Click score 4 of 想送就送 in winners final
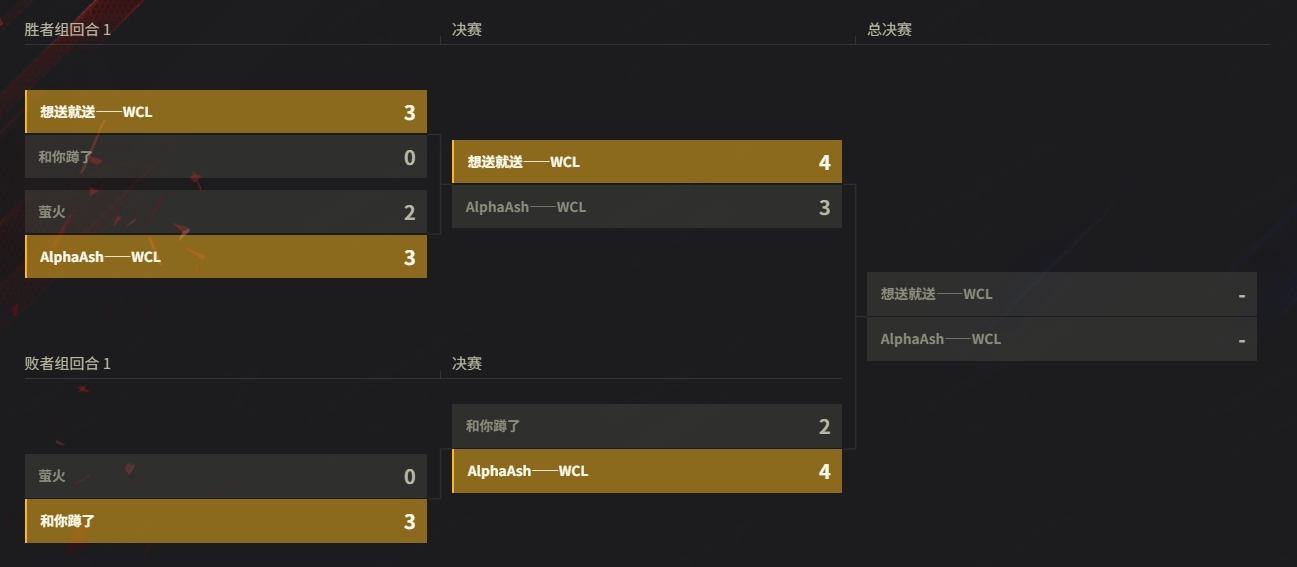Image resolution: width=1297 pixels, height=567 pixels. pos(824,162)
